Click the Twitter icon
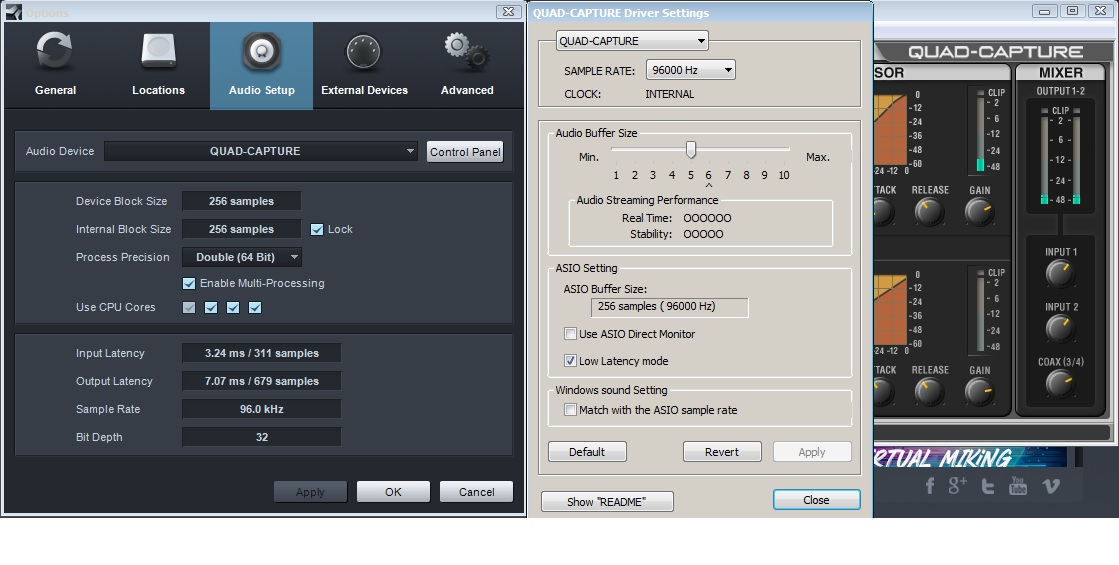The image size is (1119, 565). [x=988, y=487]
